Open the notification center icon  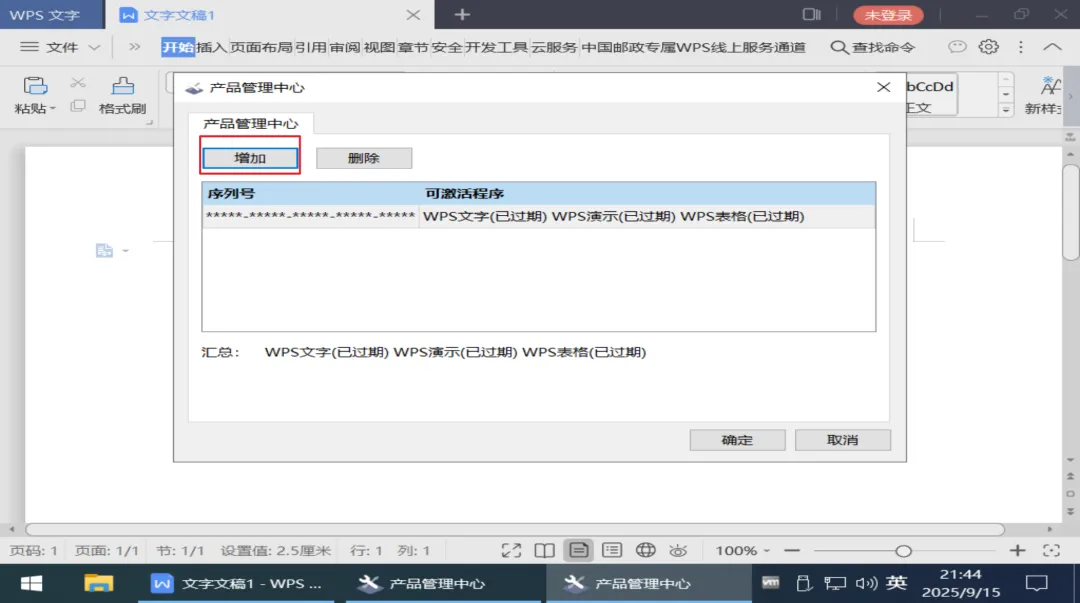point(1037,584)
